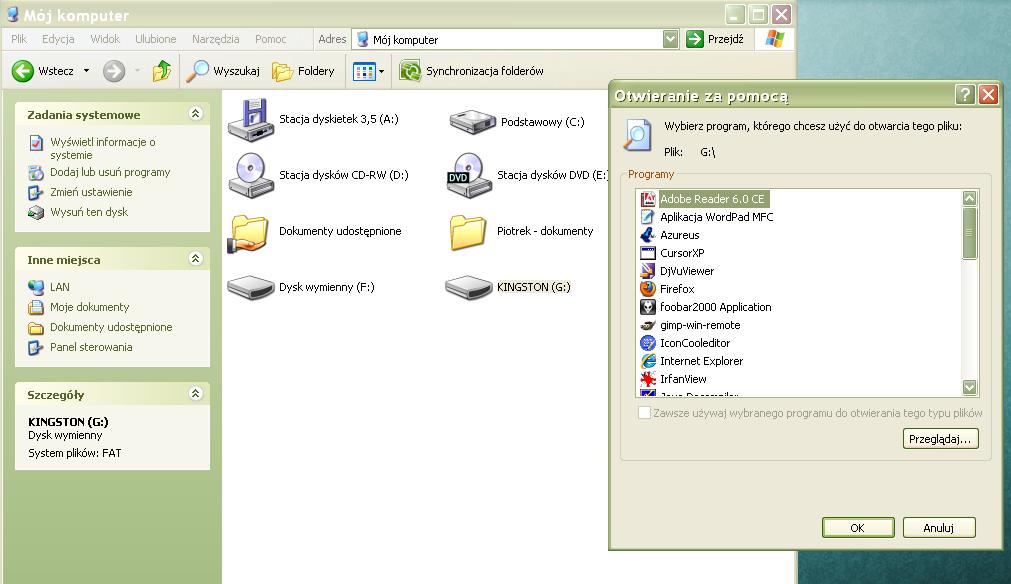Viewport: 1011px width, 584px height.
Task: Open the Plik menu
Action: click(x=19, y=39)
